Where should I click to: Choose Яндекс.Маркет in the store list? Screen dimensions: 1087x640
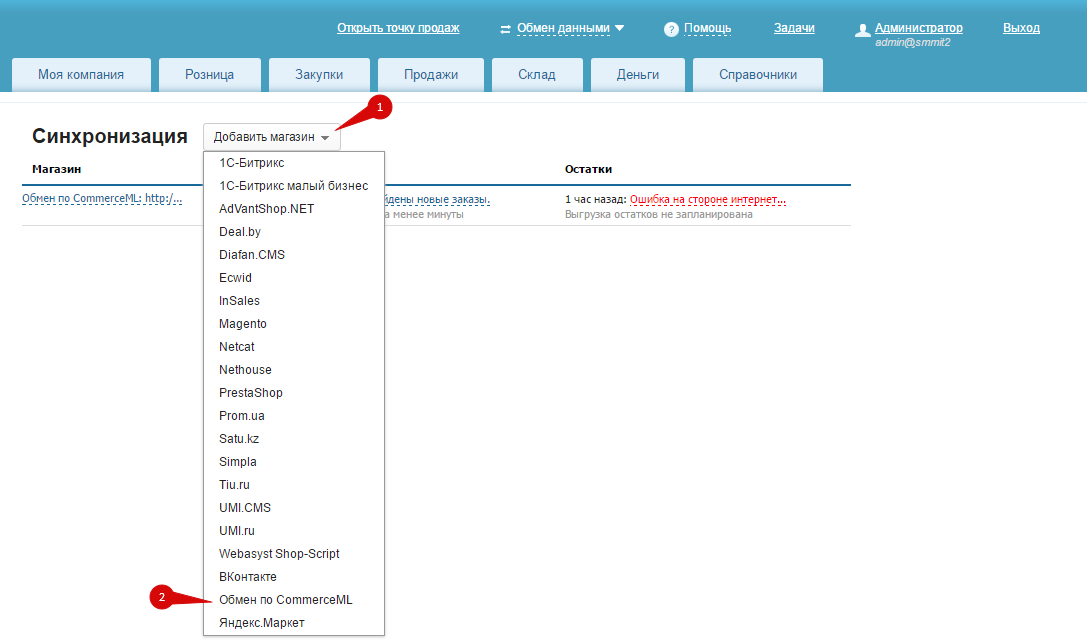pyautogui.click(x=261, y=623)
